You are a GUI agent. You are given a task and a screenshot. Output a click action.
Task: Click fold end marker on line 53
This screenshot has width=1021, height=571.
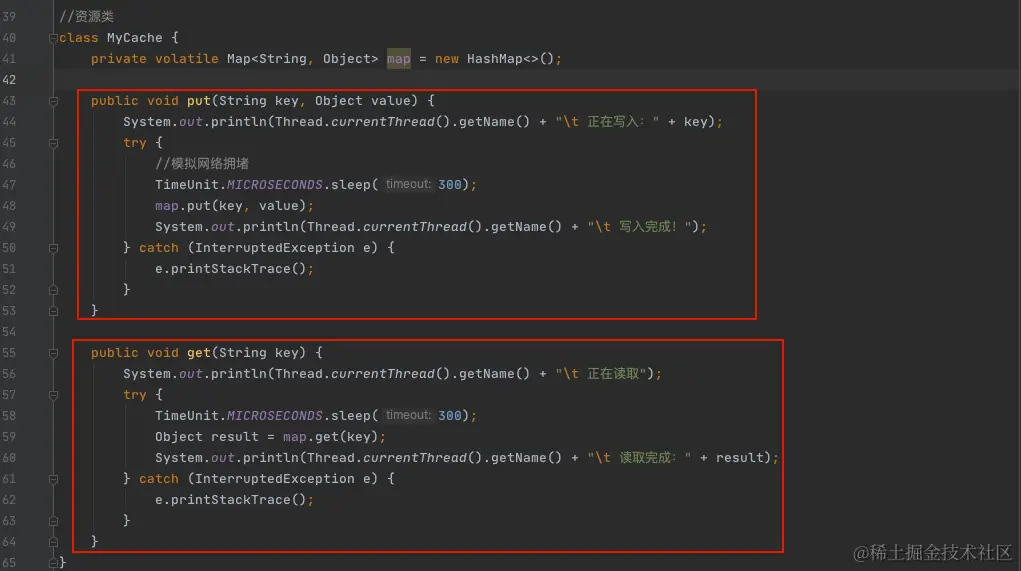coord(53,311)
